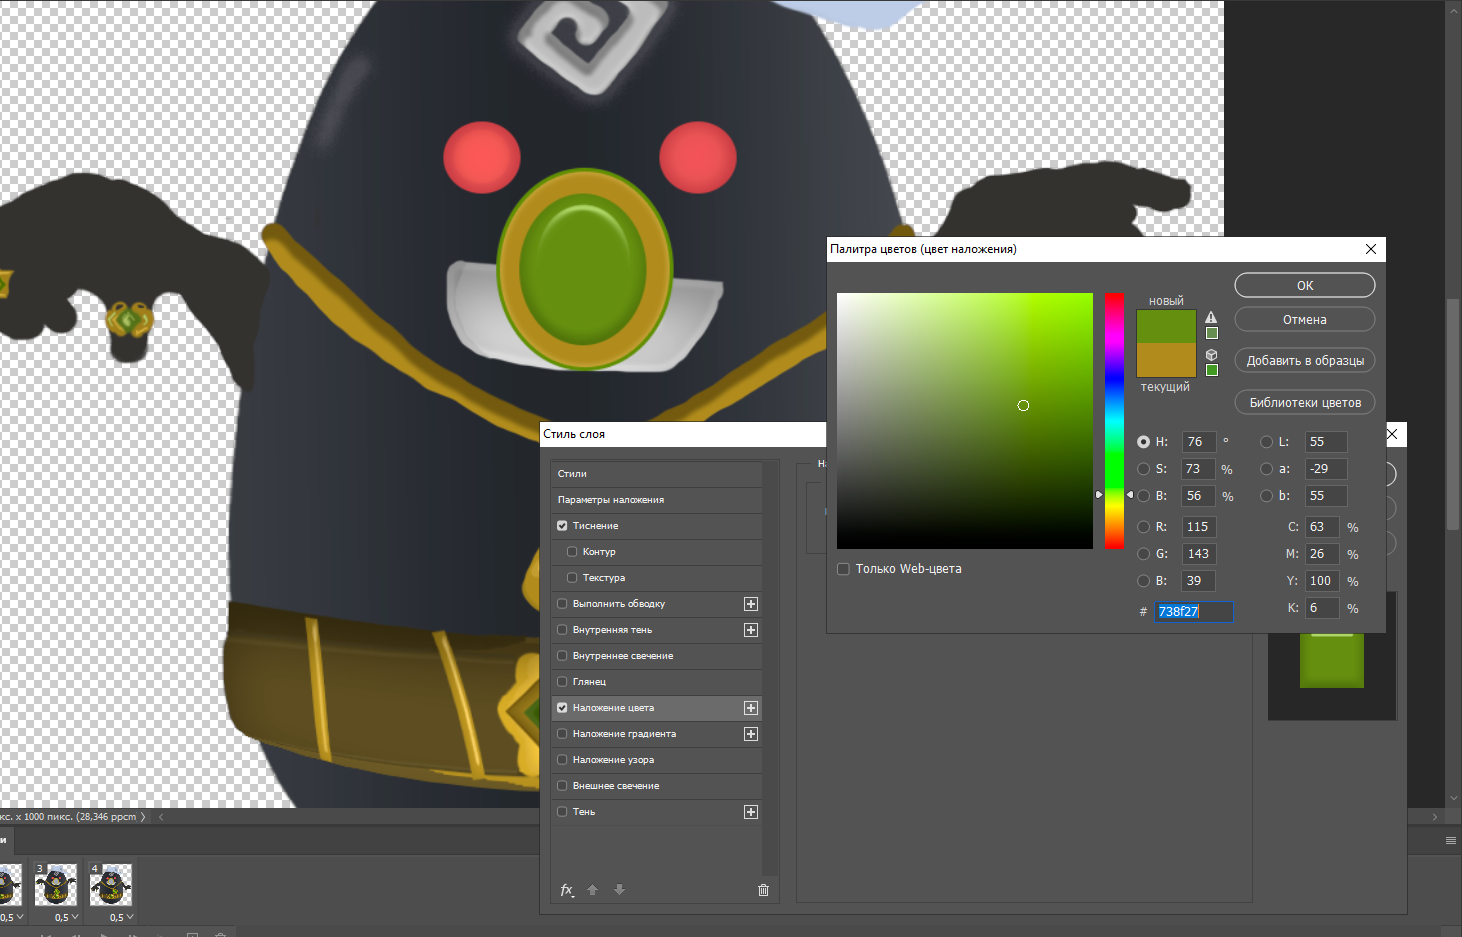The height and width of the screenshot is (937, 1462).
Task: Enable the Тень checkbox
Action: 562,812
